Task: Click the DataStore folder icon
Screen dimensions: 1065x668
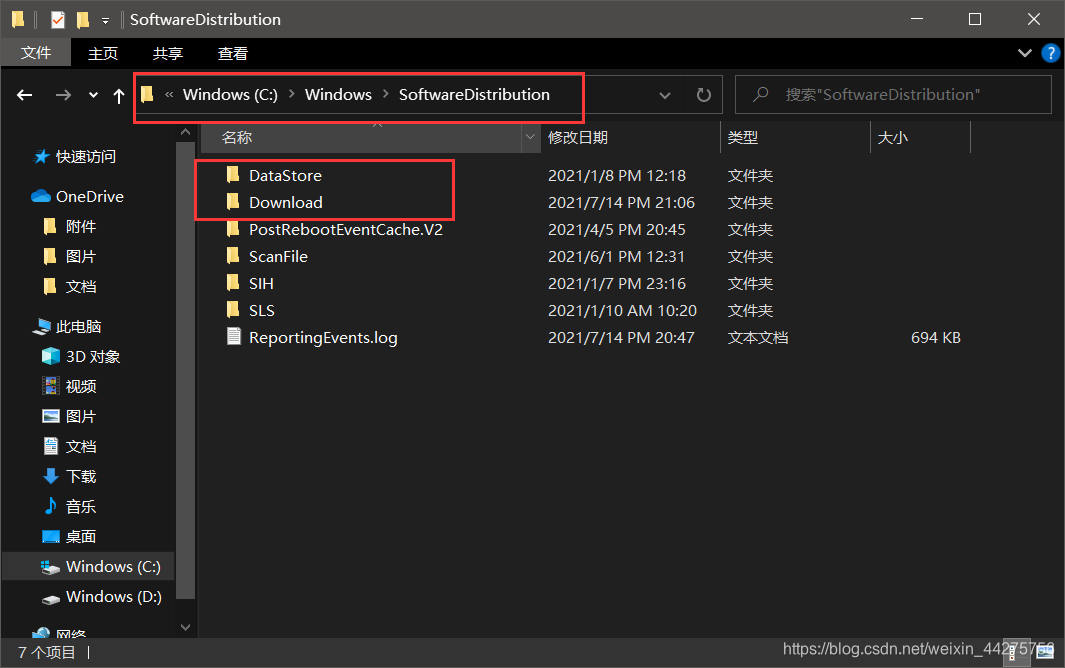Action: point(233,175)
